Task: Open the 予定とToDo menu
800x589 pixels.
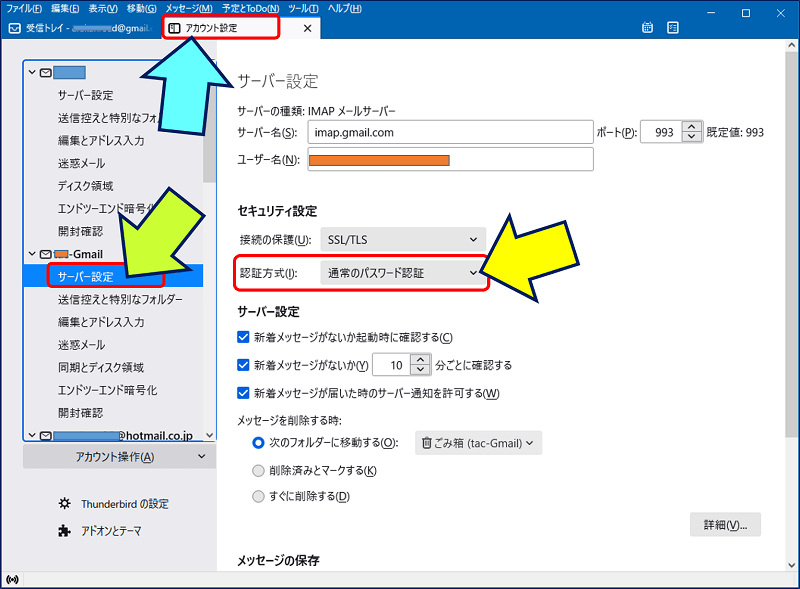Action: (x=251, y=9)
